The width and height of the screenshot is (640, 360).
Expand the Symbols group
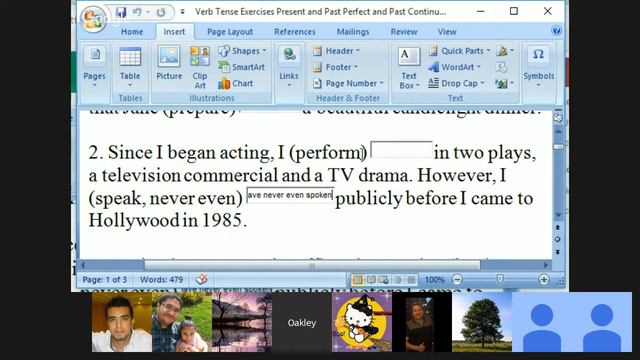point(538,67)
